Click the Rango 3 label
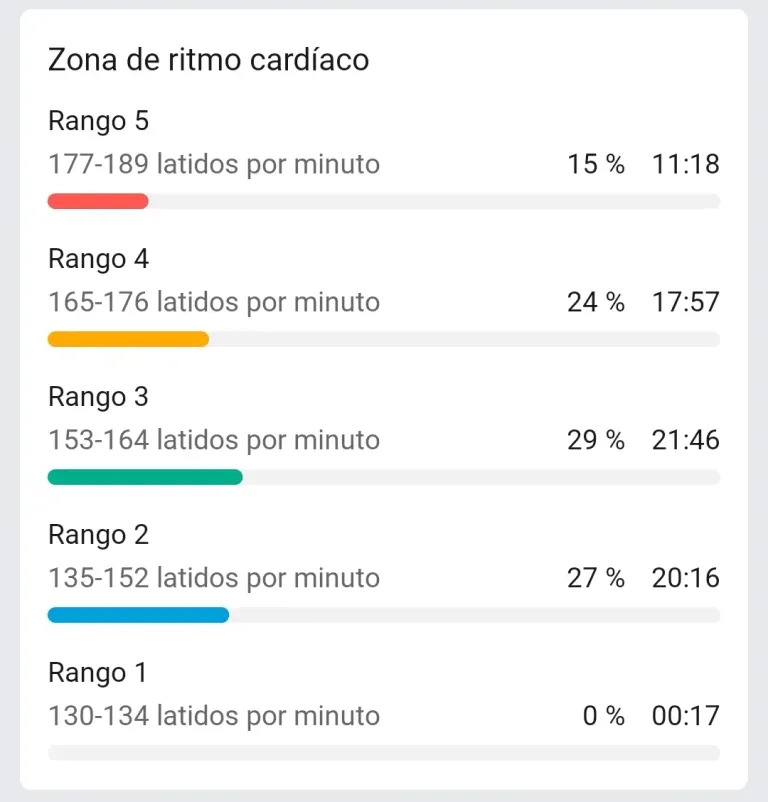The image size is (768, 802). tap(98, 397)
